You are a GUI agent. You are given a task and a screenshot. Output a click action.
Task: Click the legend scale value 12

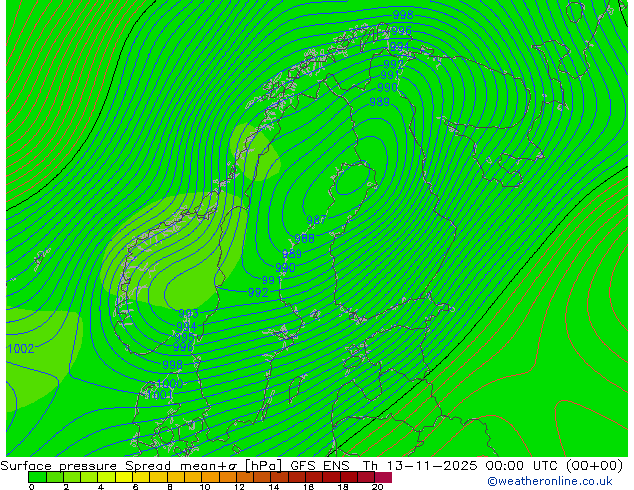[239, 487]
